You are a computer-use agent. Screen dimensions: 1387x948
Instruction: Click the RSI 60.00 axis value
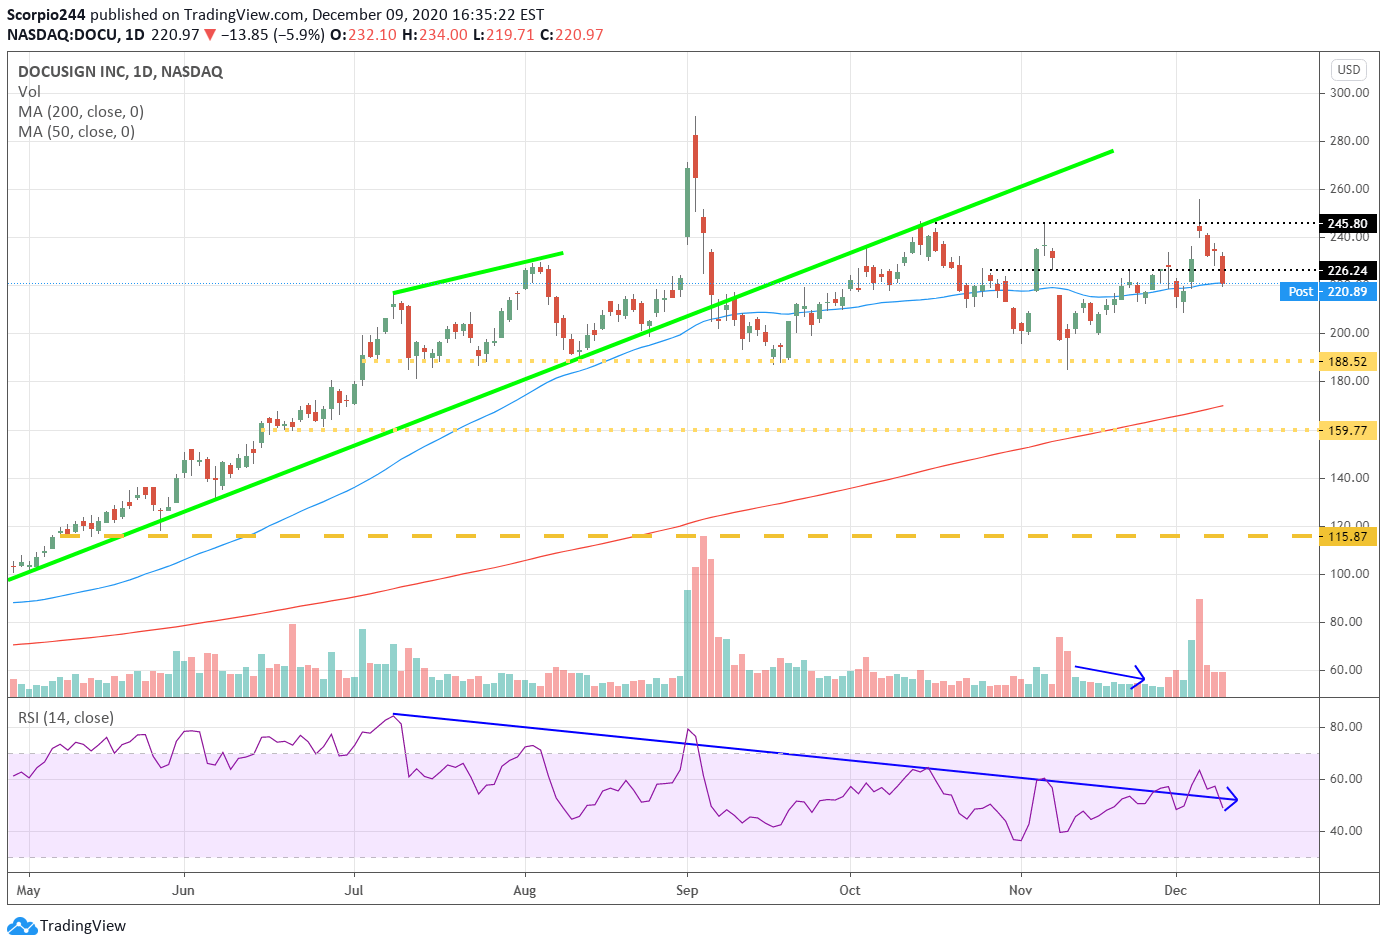(x=1346, y=778)
